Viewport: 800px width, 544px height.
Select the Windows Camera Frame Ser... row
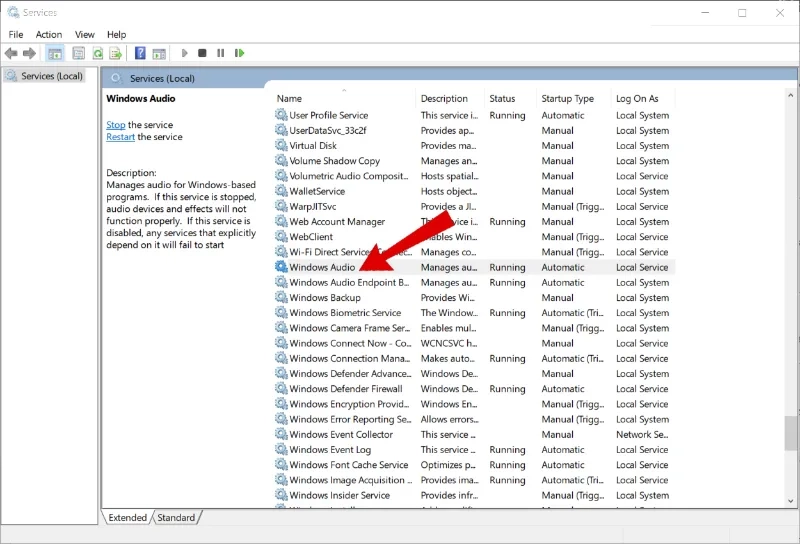[x=474, y=328]
